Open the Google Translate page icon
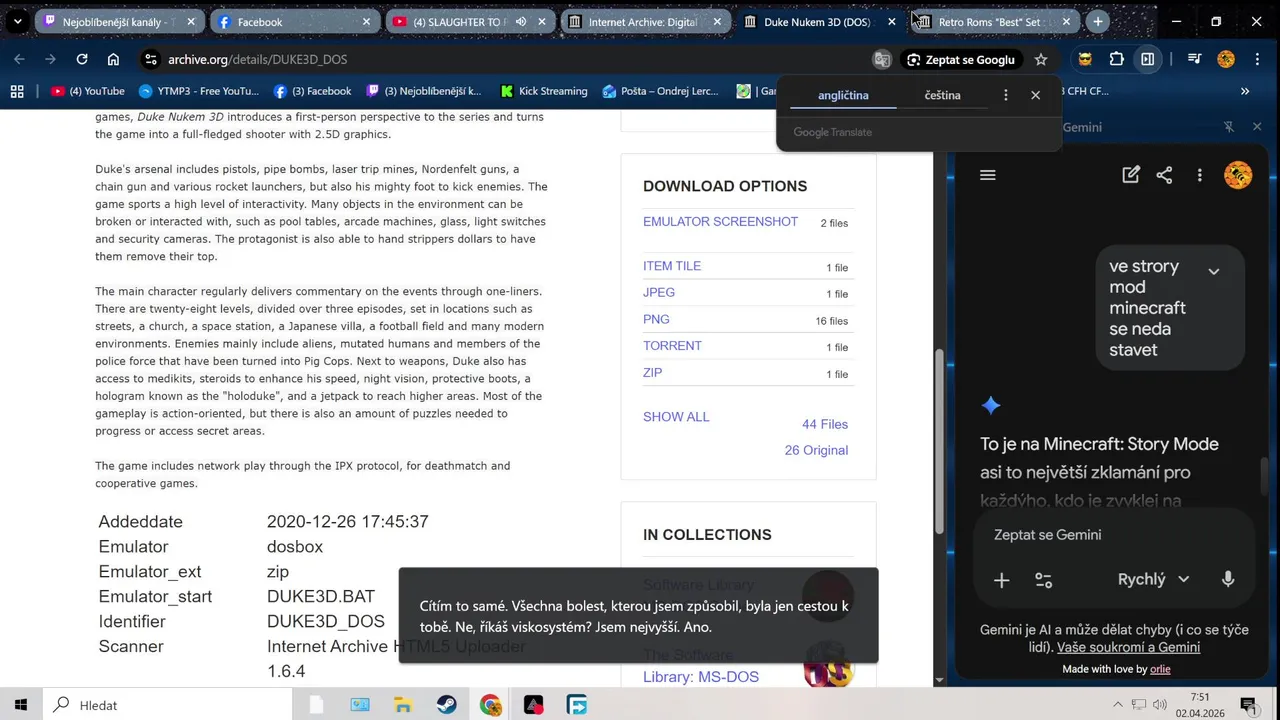 point(882,60)
